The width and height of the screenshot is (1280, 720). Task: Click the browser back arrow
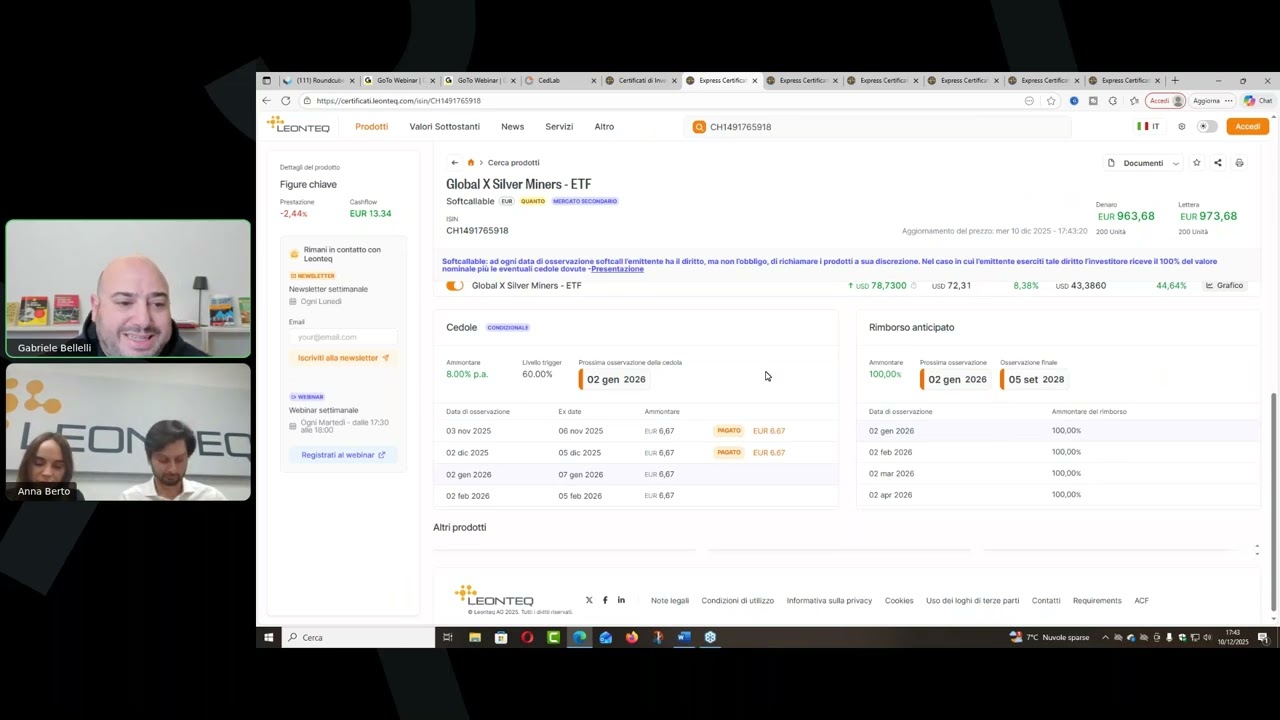[266, 101]
